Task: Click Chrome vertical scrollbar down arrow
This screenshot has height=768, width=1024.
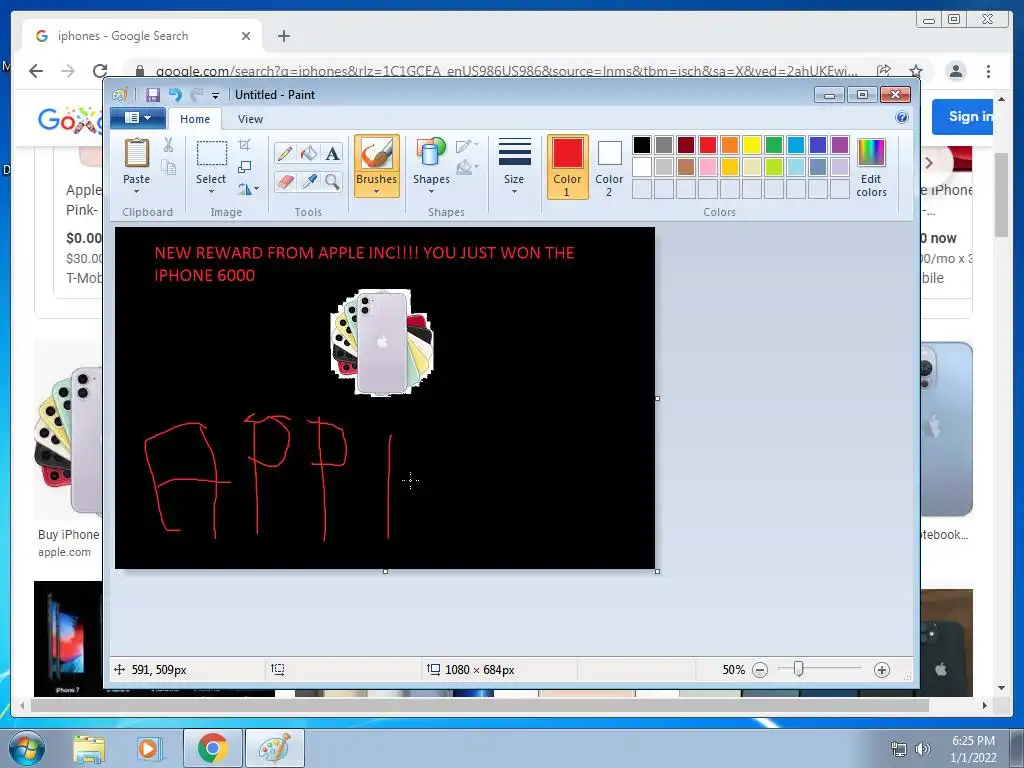Action: click(1002, 688)
